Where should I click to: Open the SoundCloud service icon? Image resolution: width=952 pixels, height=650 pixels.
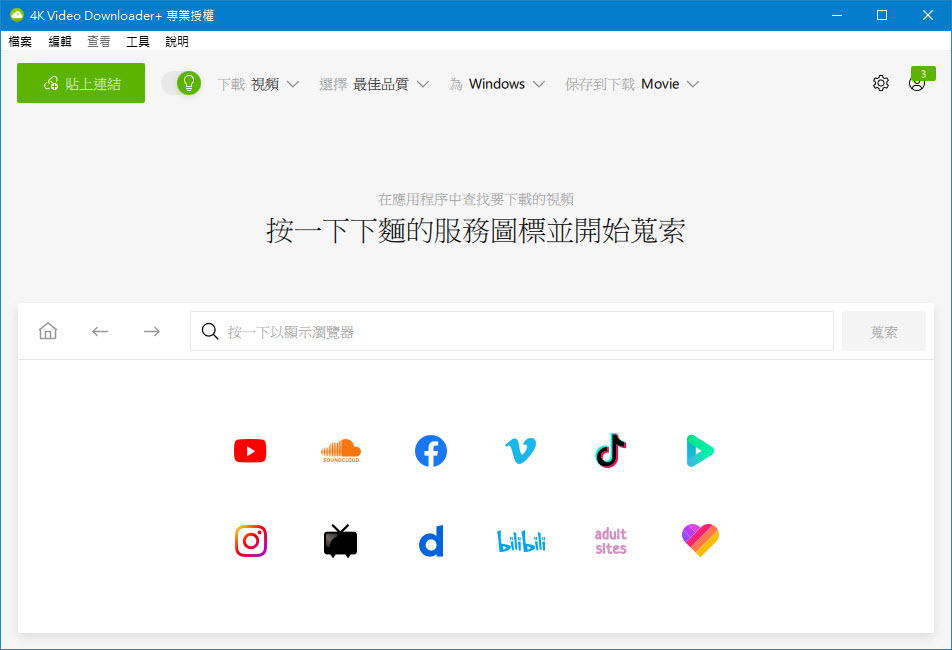click(x=340, y=450)
